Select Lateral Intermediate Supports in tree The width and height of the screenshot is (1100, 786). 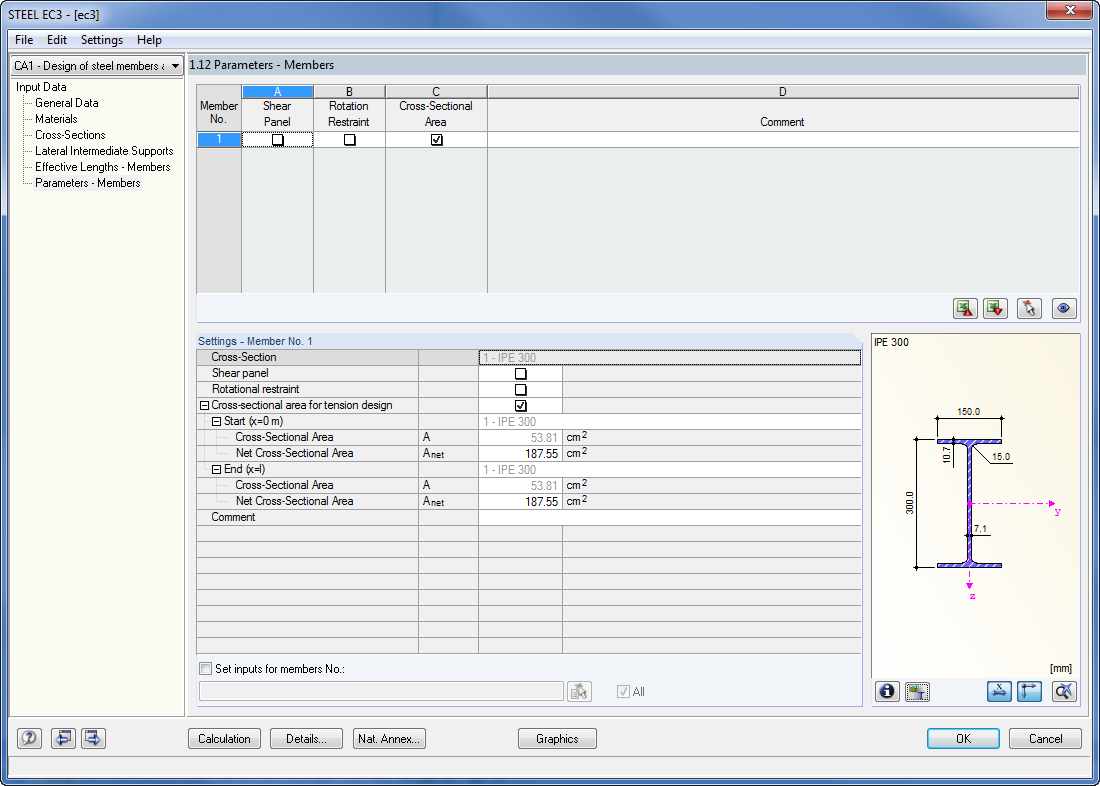(104, 151)
